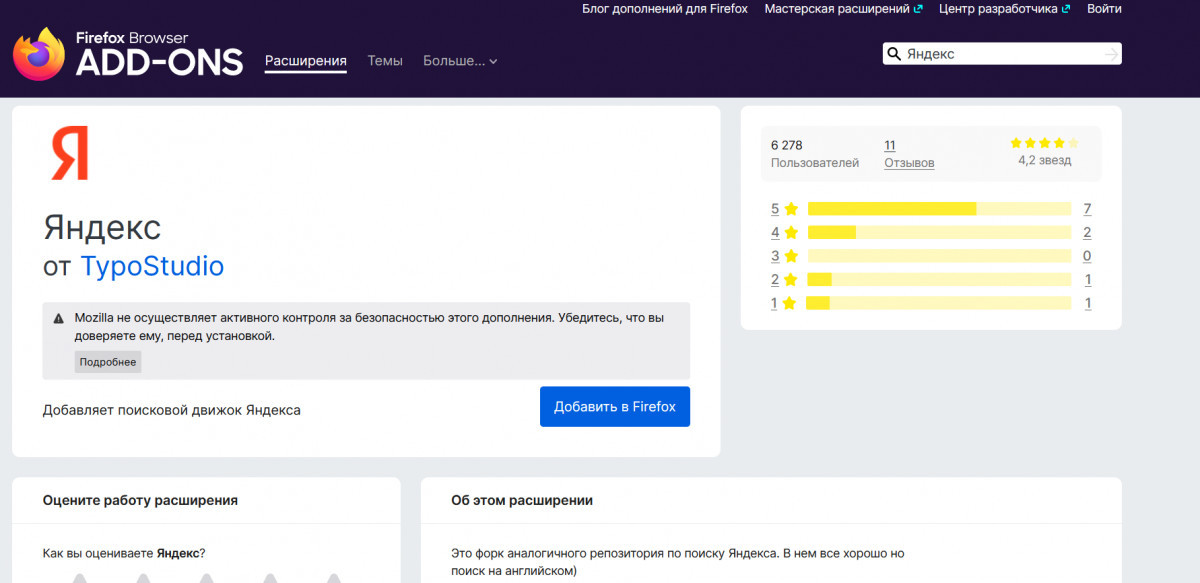Viewport: 1200px width, 583px height.
Task: Switch to the Темы tab
Action: (x=385, y=61)
